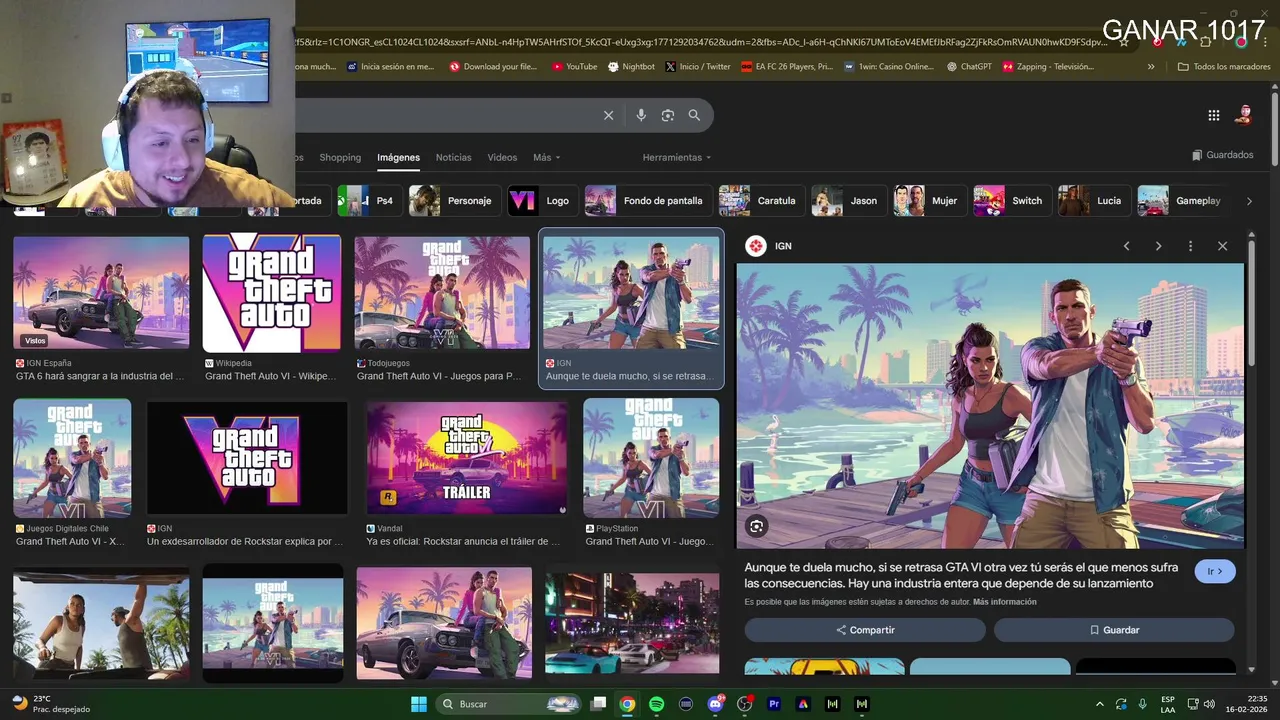Clear the Google search box text
Viewport: 1280px width, 720px height.
tap(608, 115)
